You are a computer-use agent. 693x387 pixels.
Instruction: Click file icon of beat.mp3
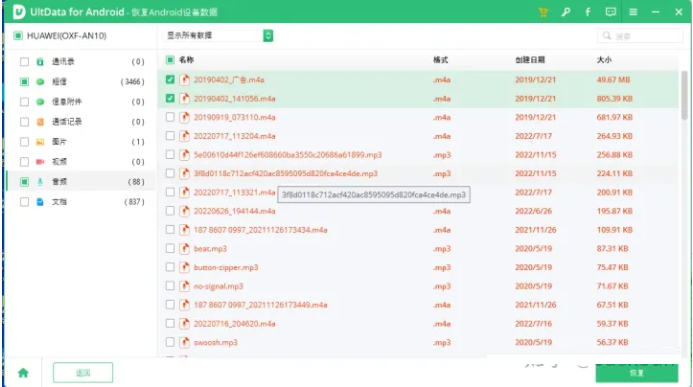(x=184, y=249)
